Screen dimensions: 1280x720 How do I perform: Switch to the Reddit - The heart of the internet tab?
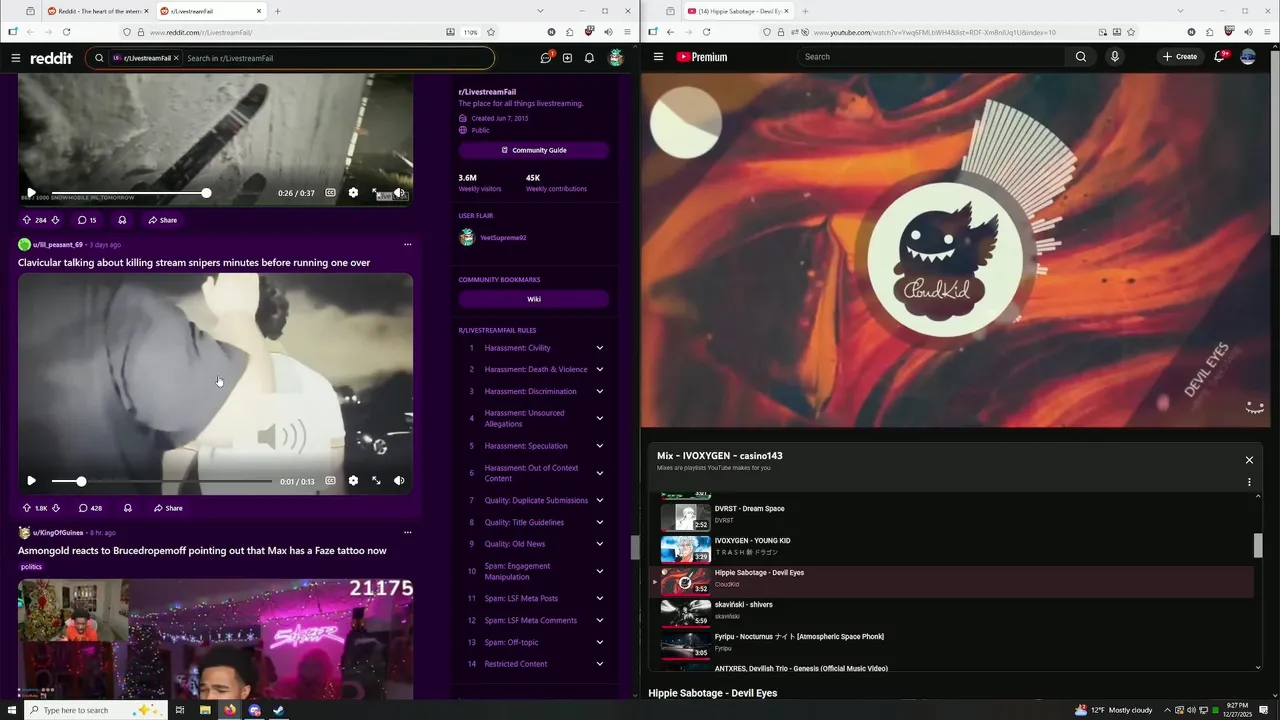96,11
